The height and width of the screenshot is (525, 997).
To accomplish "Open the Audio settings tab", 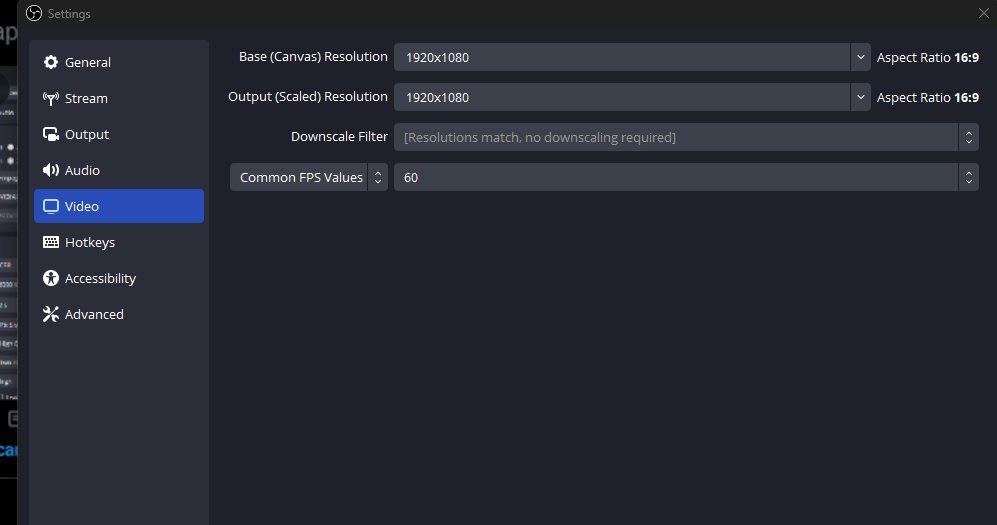I will 119,170.
